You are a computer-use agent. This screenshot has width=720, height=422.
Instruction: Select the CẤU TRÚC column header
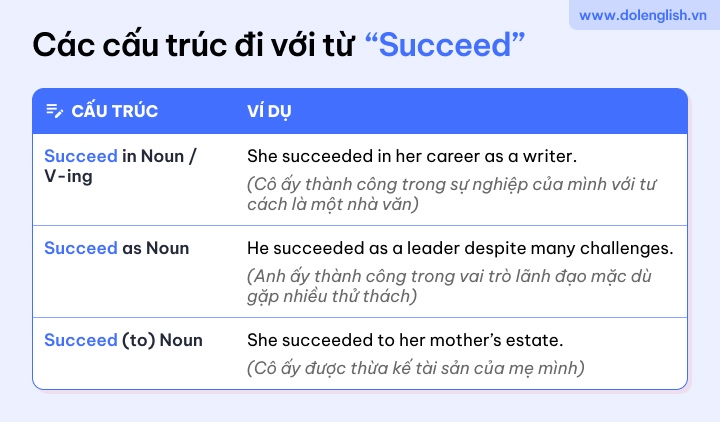click(114, 111)
